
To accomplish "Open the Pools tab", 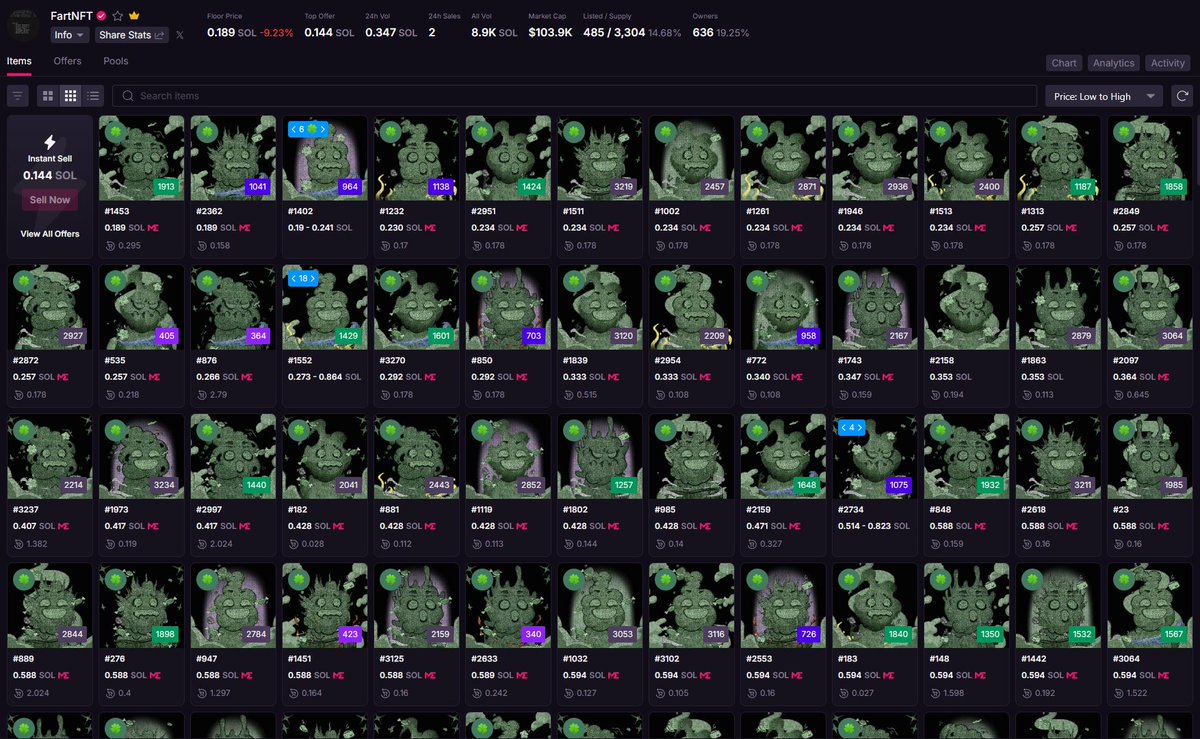I will pos(116,61).
